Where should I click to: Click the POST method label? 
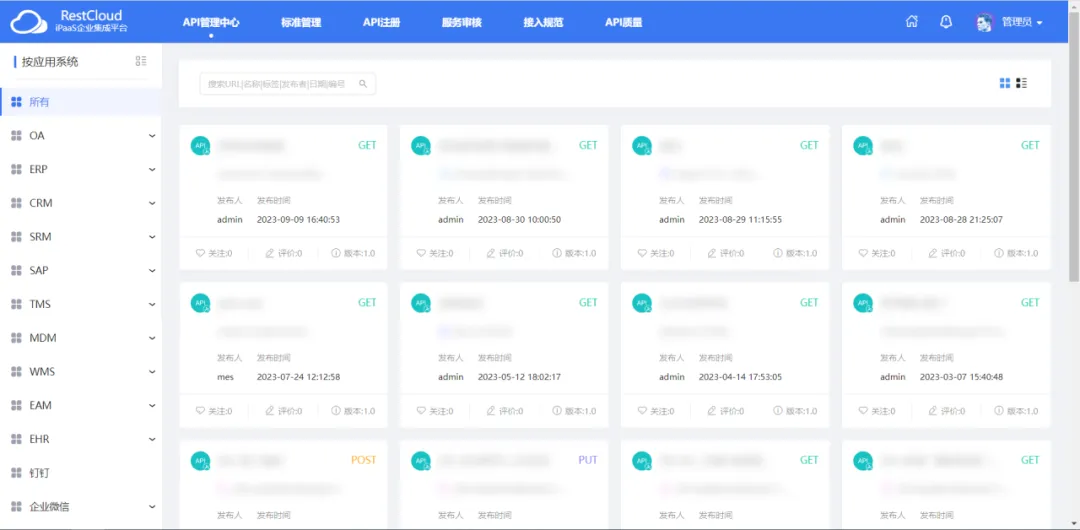(364, 460)
